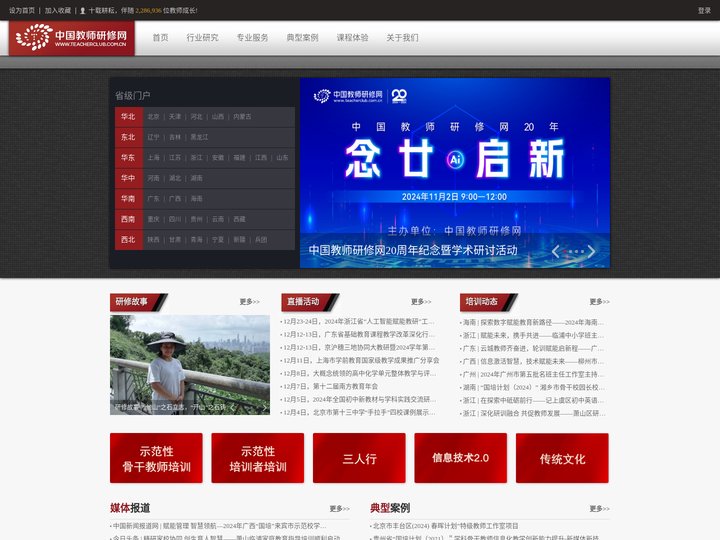Click 更多 next to 研修故事

pyautogui.click(x=249, y=302)
